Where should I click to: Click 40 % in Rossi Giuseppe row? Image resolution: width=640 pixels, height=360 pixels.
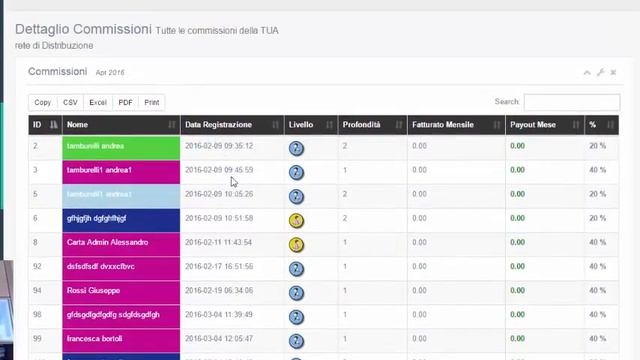pos(598,290)
